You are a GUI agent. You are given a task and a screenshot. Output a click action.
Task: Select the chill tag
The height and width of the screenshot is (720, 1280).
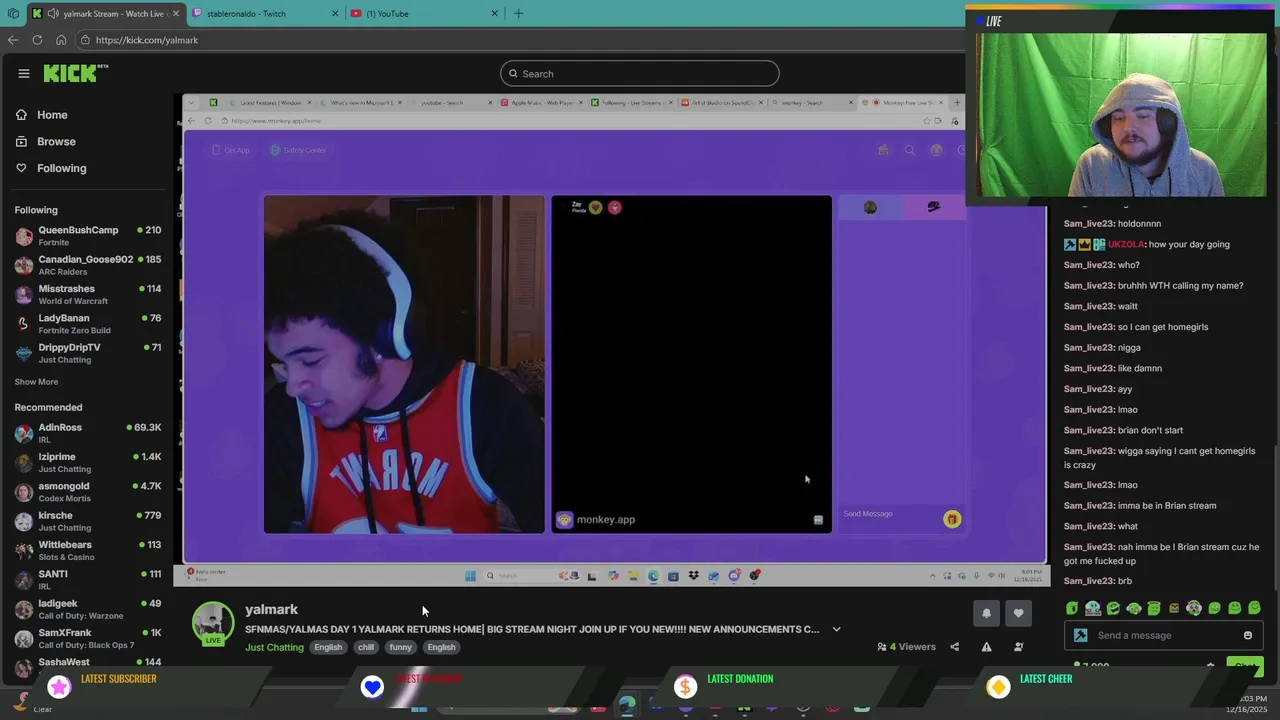[x=366, y=648]
